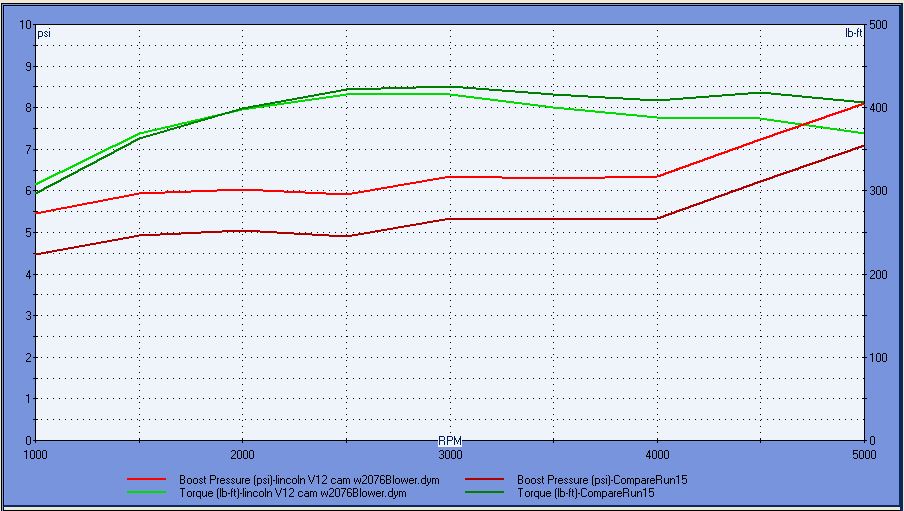Click the 500 value on the lb-ft axis
The height and width of the screenshot is (511, 904).
(x=877, y=25)
